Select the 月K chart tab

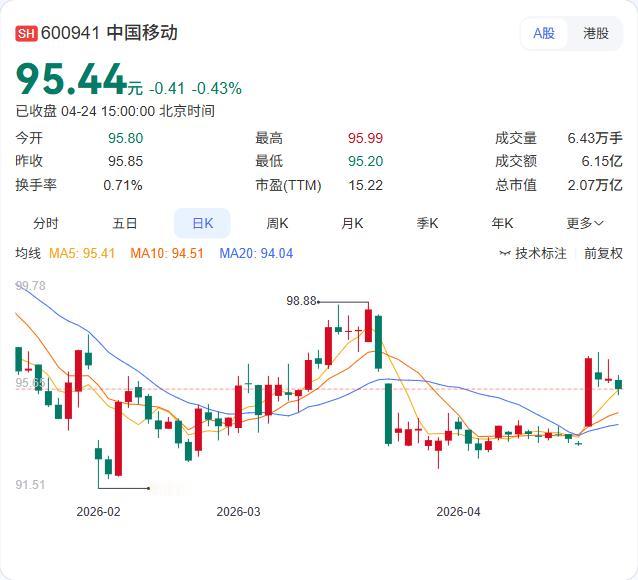click(x=352, y=223)
